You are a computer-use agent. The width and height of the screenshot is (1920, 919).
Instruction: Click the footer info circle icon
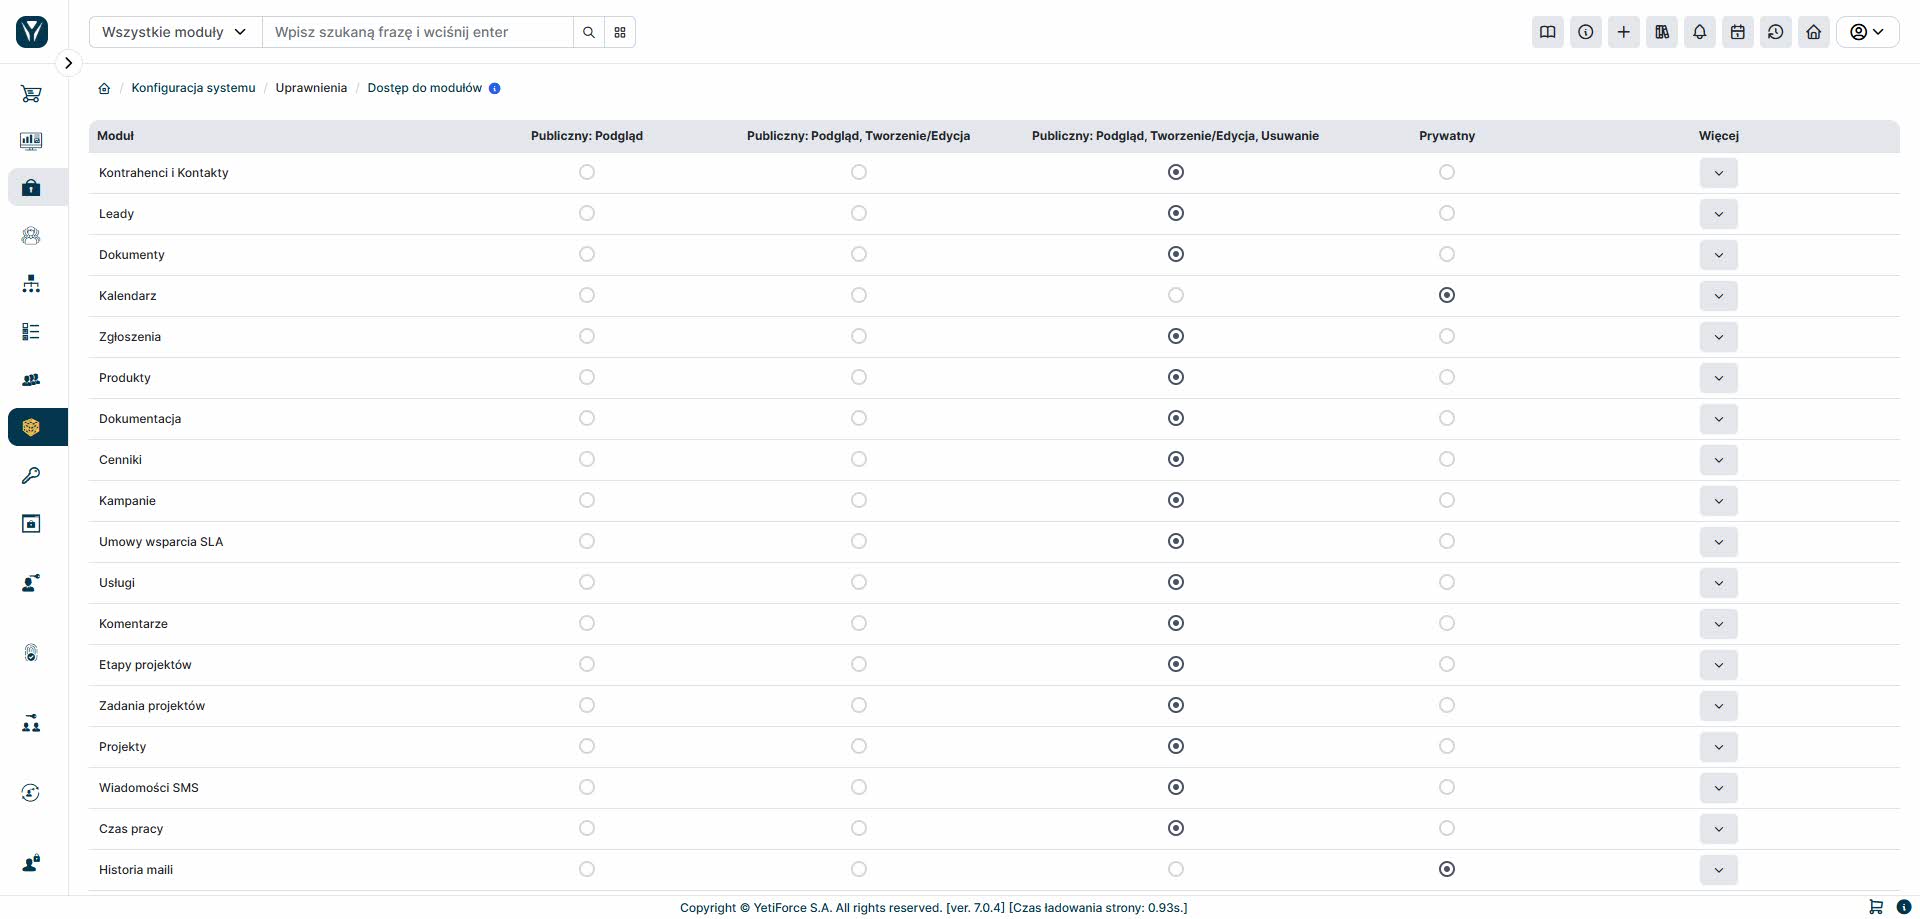pyautogui.click(x=1904, y=907)
